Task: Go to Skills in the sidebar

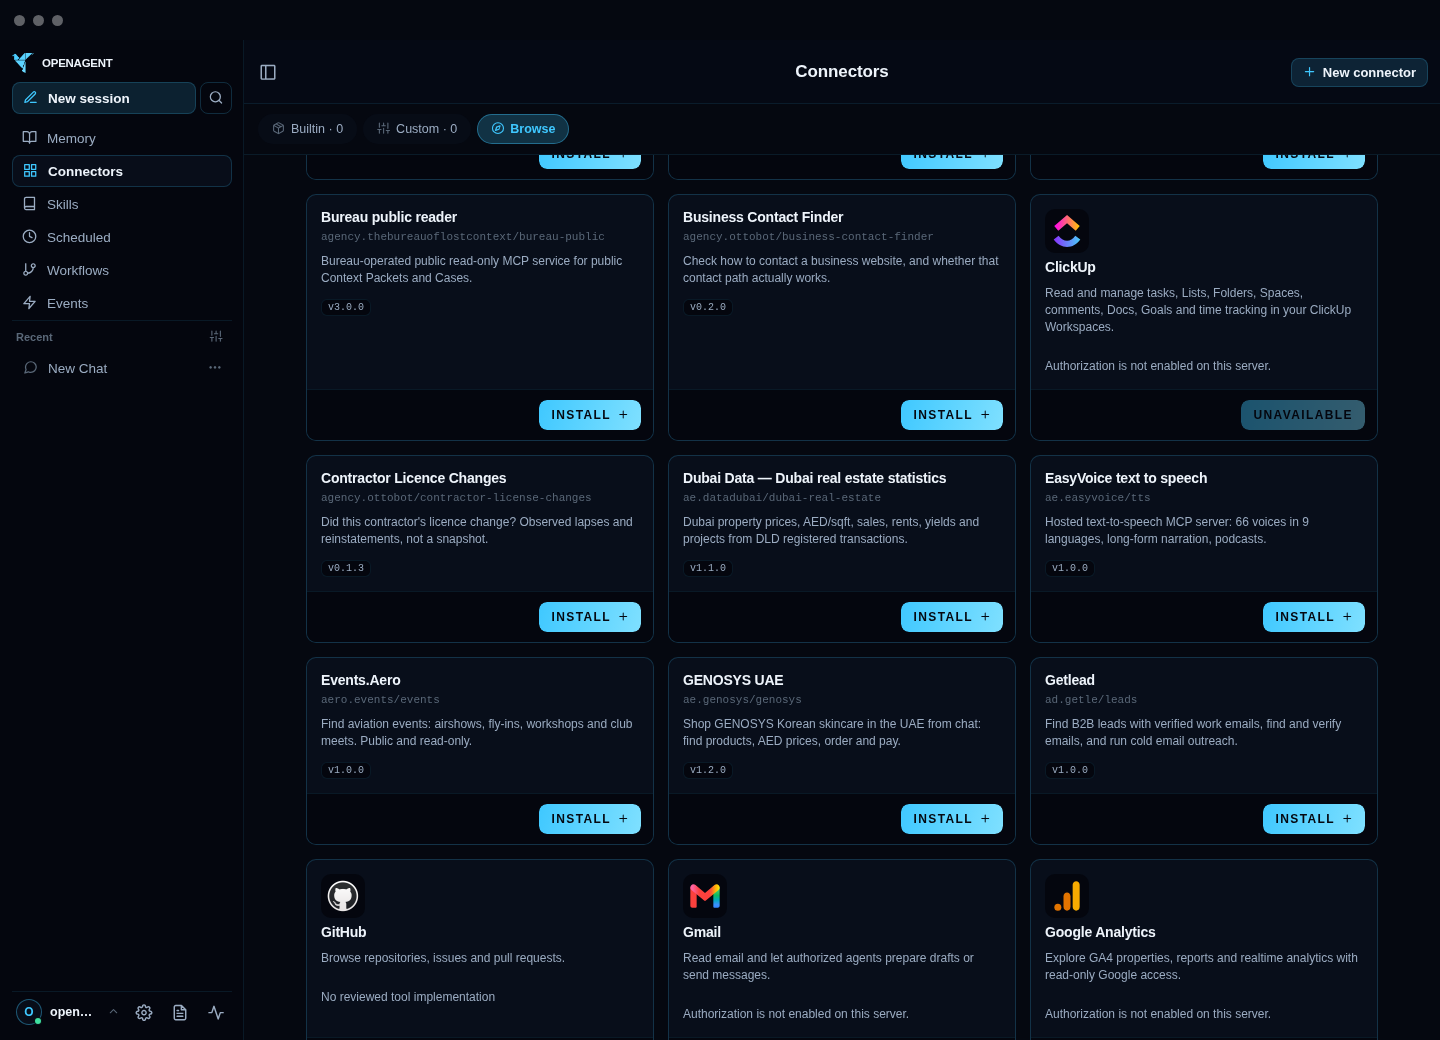Action: (122, 204)
